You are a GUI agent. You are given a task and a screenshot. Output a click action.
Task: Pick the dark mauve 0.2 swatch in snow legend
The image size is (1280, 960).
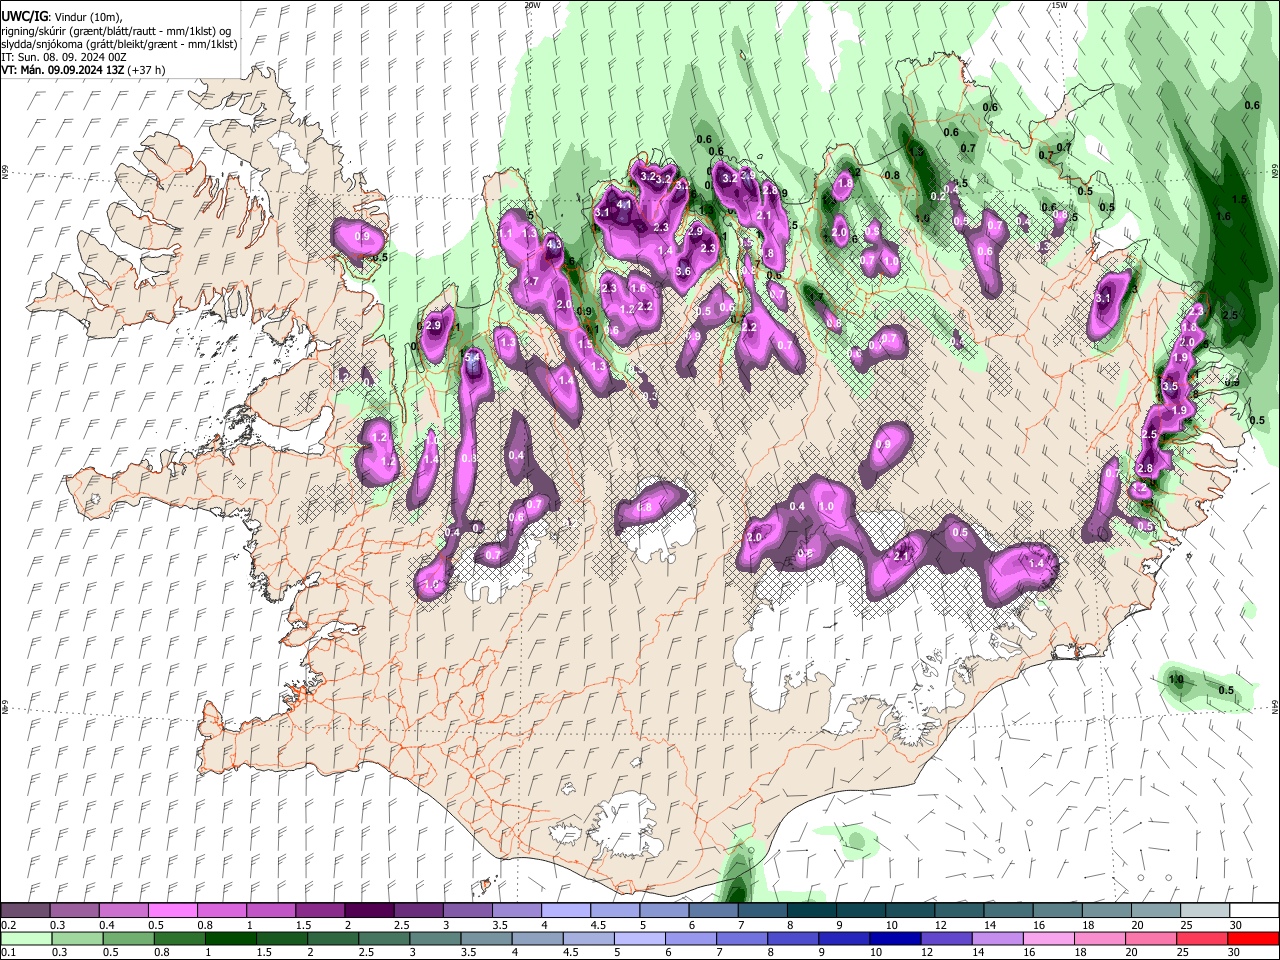click(x=25, y=911)
